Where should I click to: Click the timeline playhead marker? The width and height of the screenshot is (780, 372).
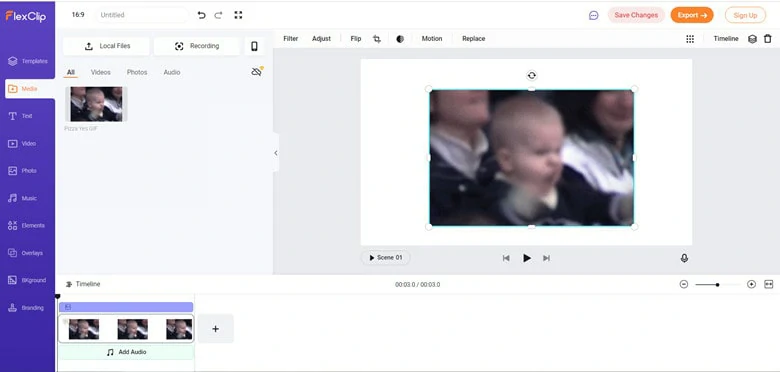click(x=57, y=297)
